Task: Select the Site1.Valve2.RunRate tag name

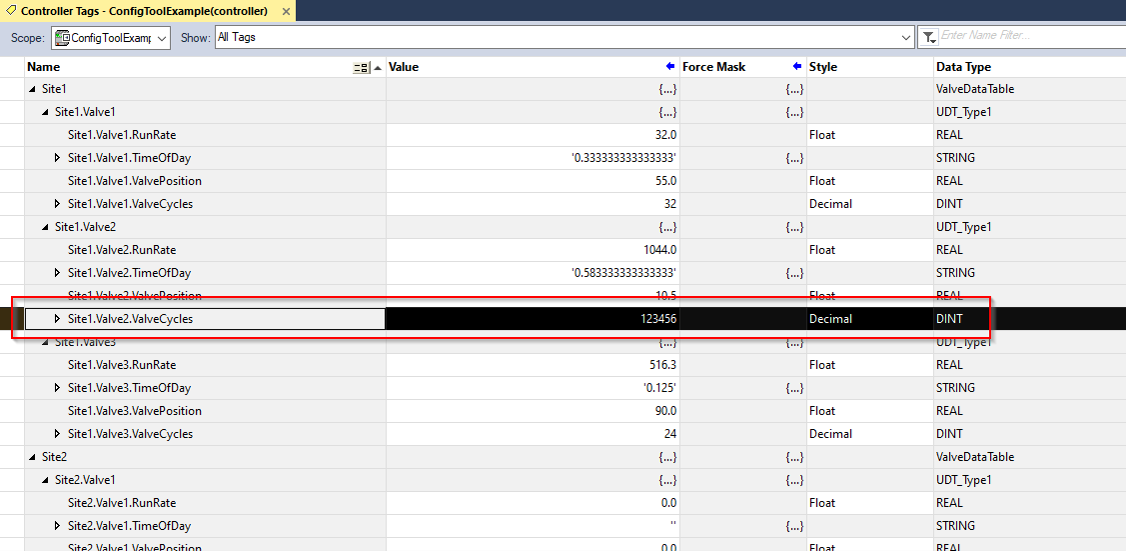Action: pyautogui.click(x=122, y=249)
